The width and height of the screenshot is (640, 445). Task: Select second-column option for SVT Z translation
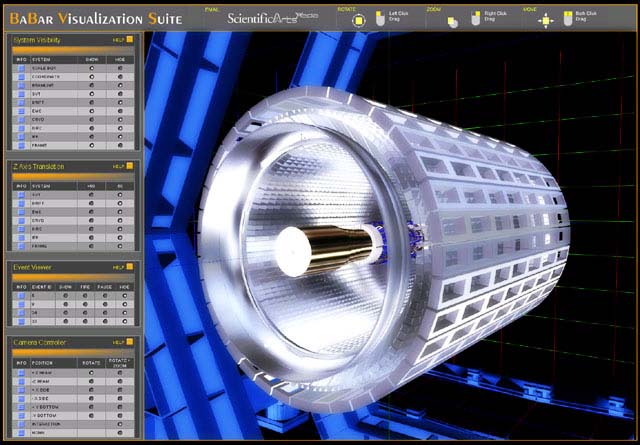coord(120,195)
